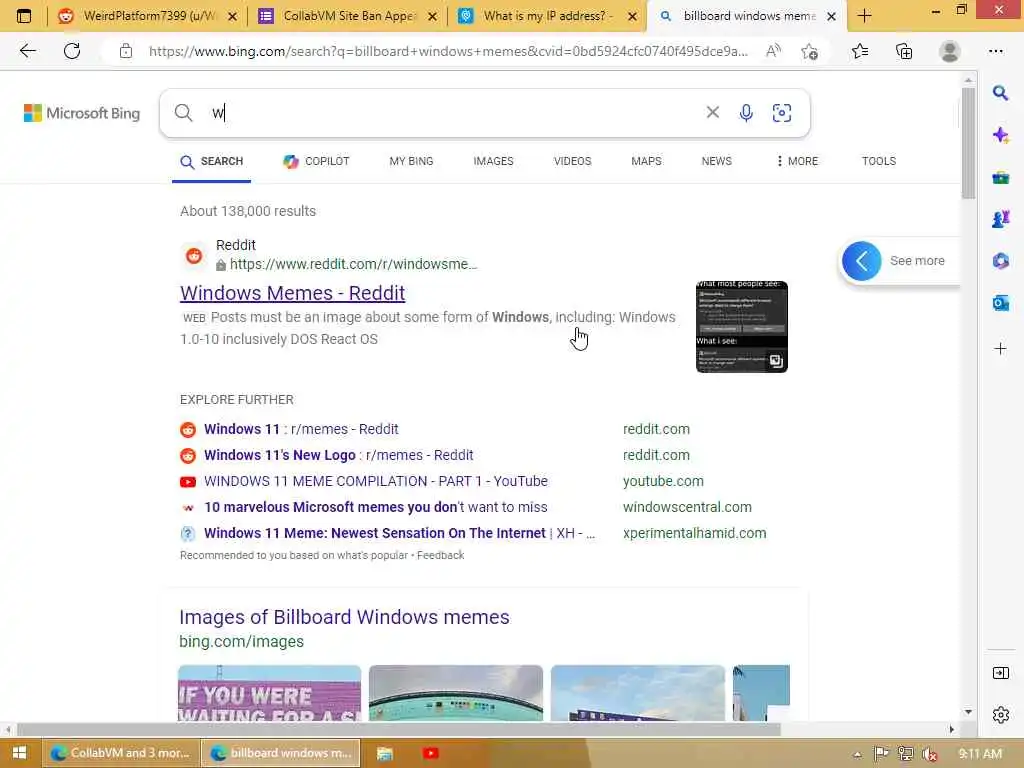This screenshot has width=1024, height=768.
Task: Open Windows Memes - Reddit result
Action: click(x=293, y=293)
